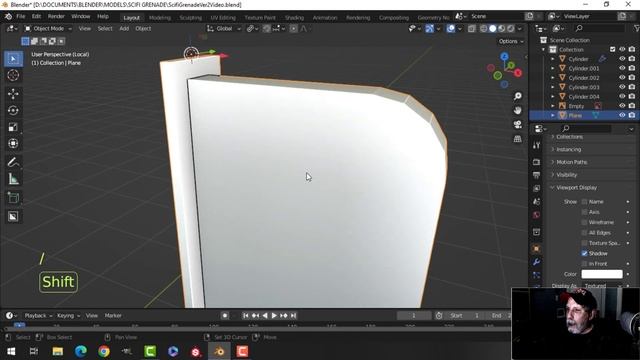
Task: Hide the Plane object in viewport
Action: [x=622, y=116]
